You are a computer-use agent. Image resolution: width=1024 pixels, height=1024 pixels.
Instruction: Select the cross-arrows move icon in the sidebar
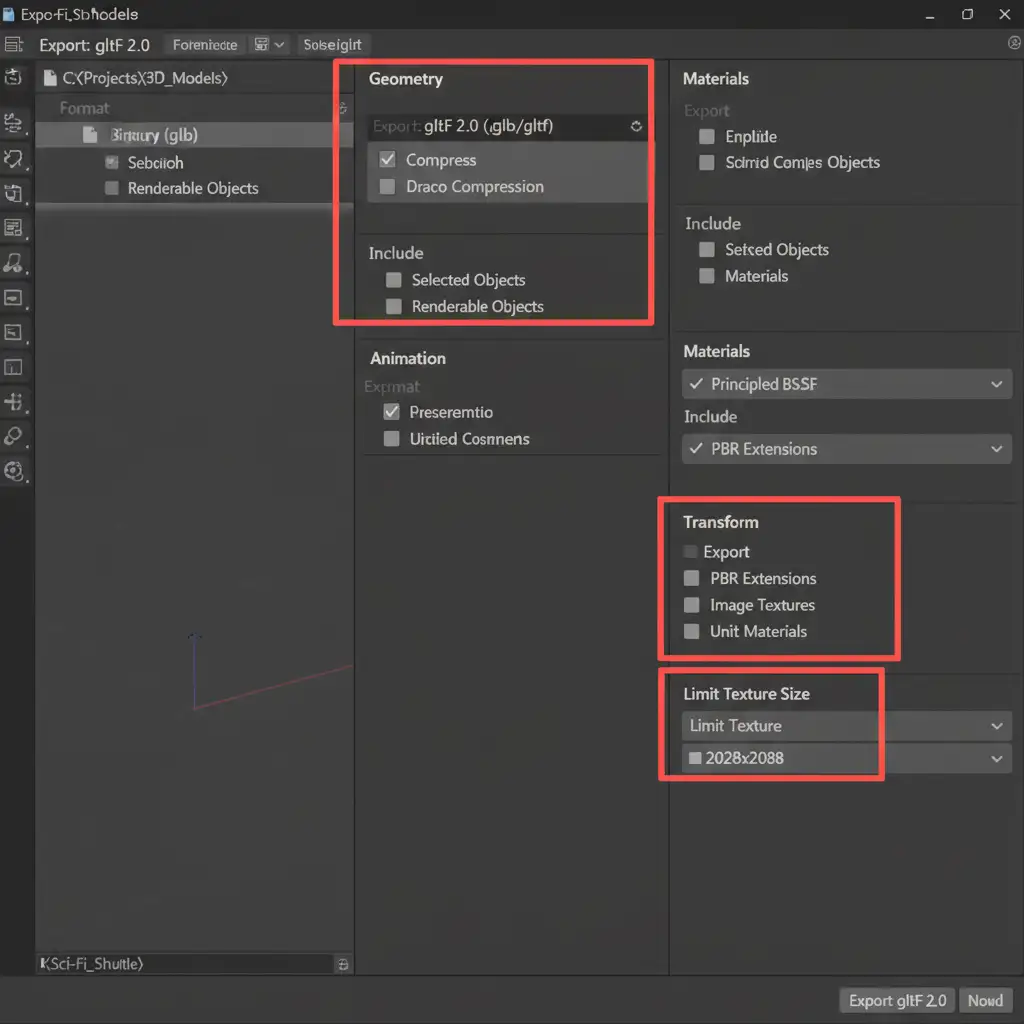click(x=14, y=402)
